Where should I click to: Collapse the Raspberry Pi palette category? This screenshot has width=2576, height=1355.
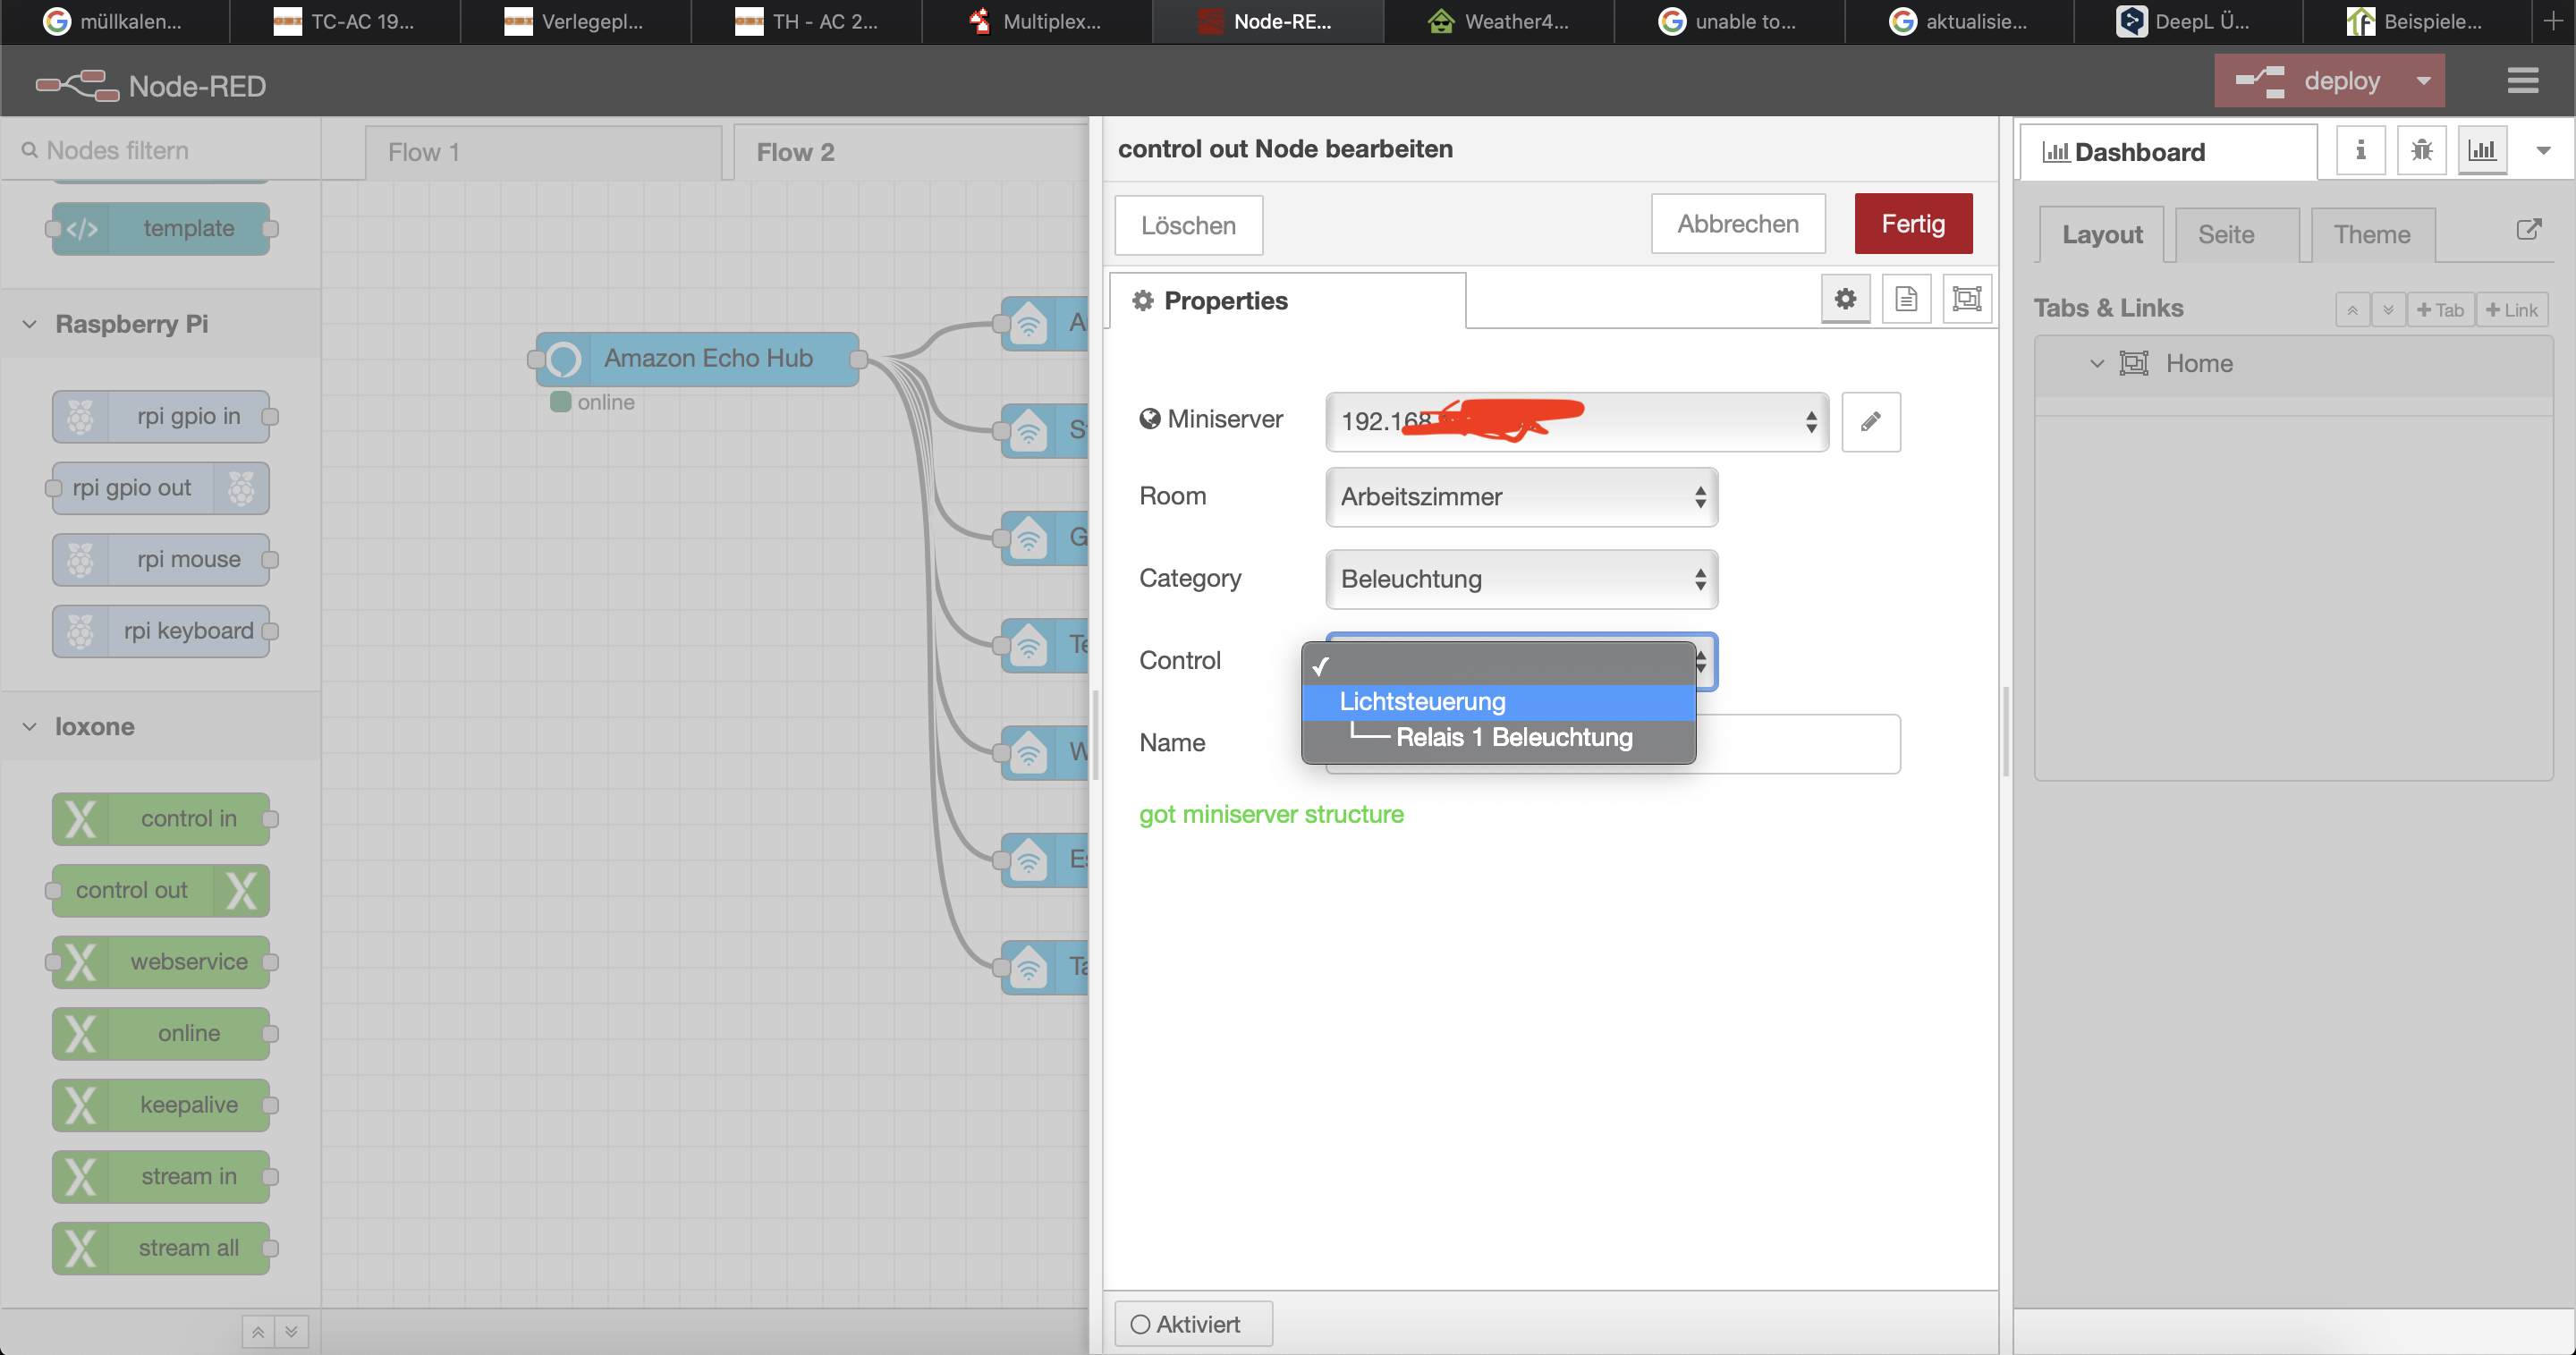point(30,324)
